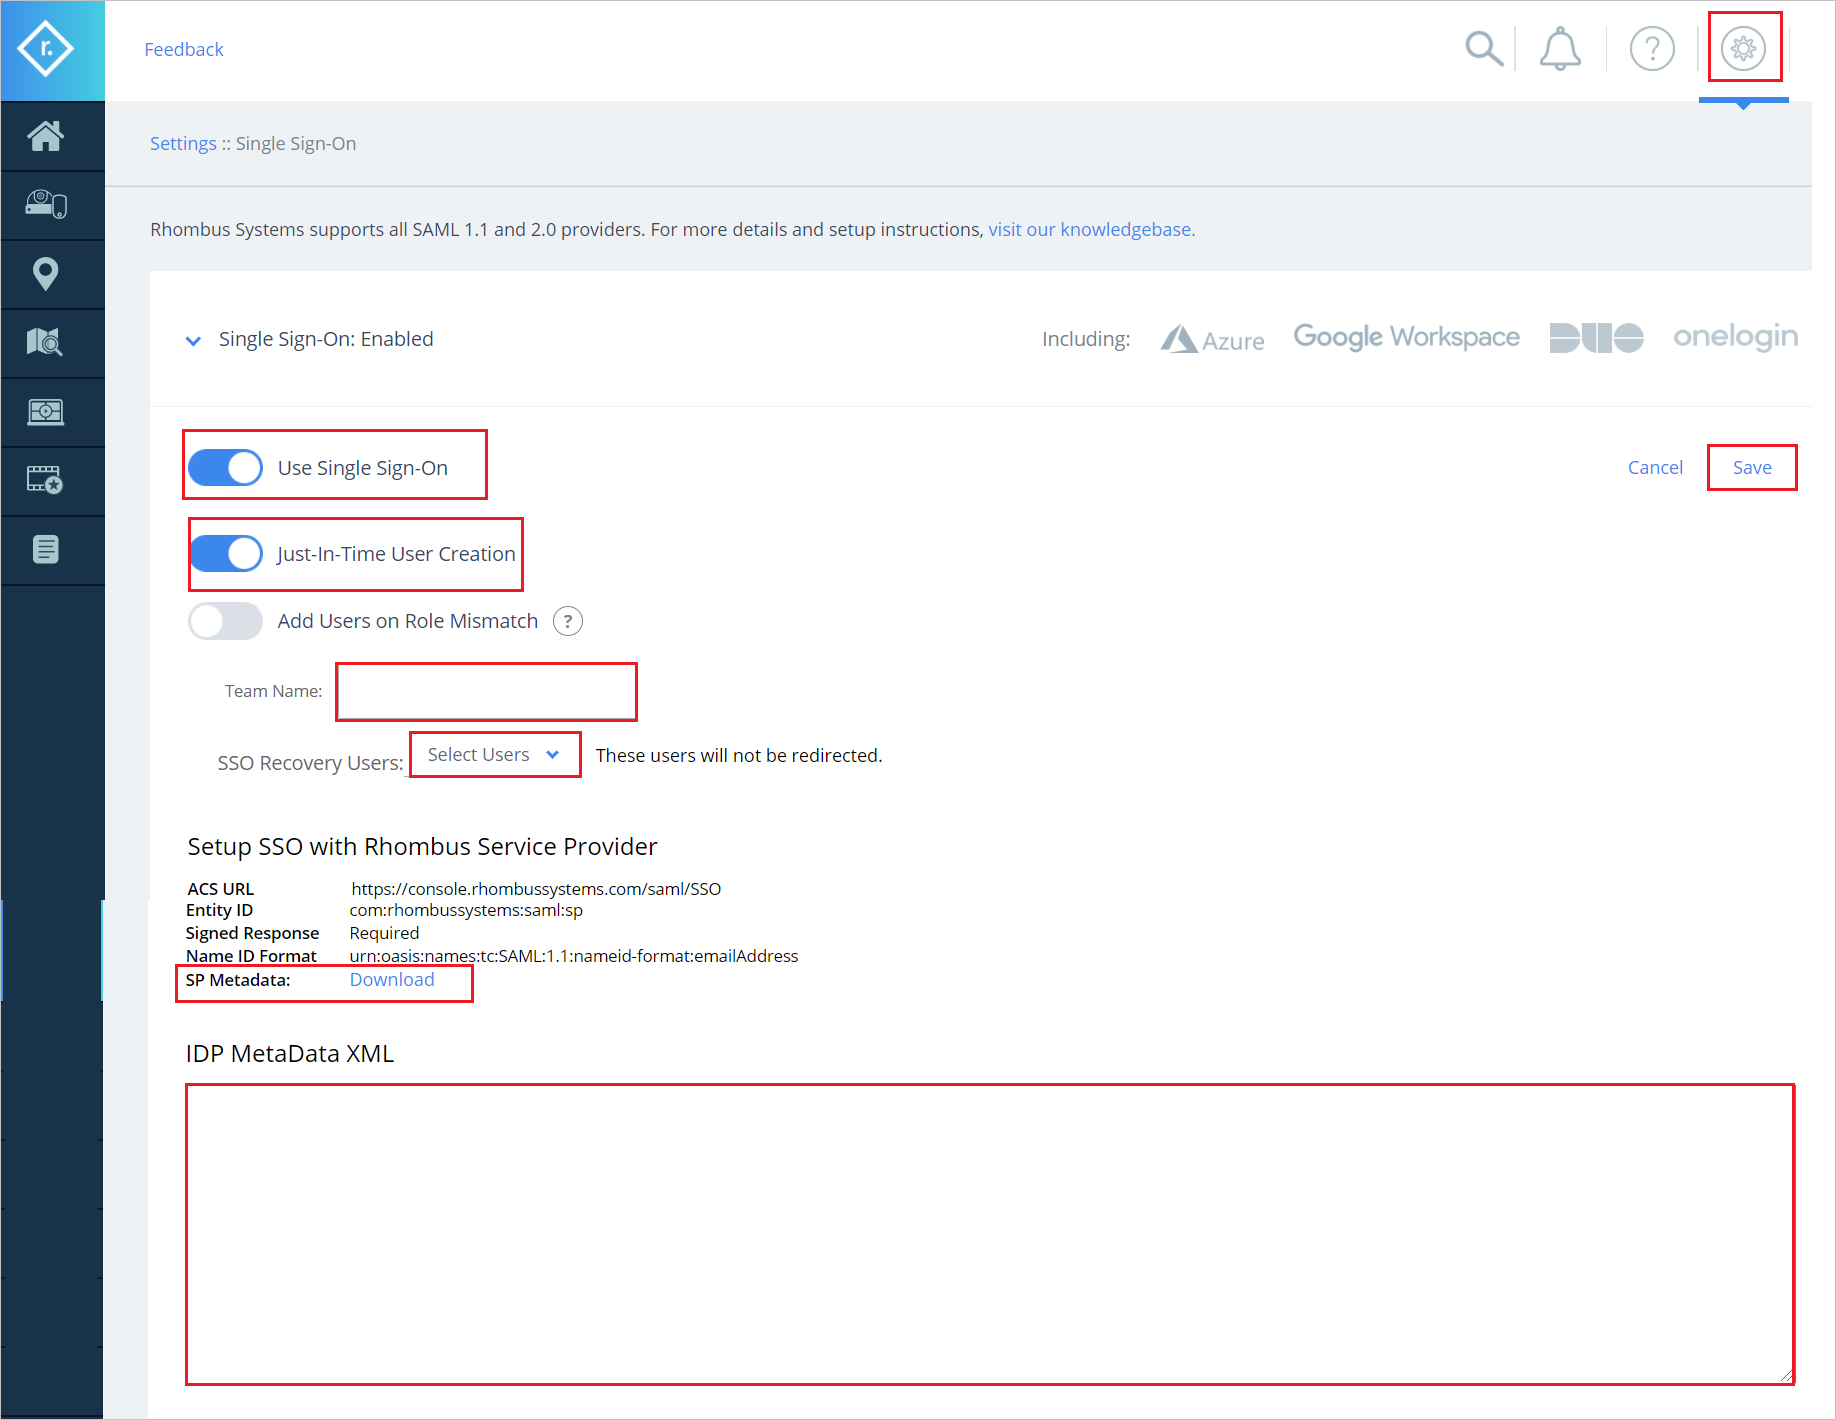The height and width of the screenshot is (1420, 1836).
Task: Click the search magnifier icon
Action: pos(1484,48)
